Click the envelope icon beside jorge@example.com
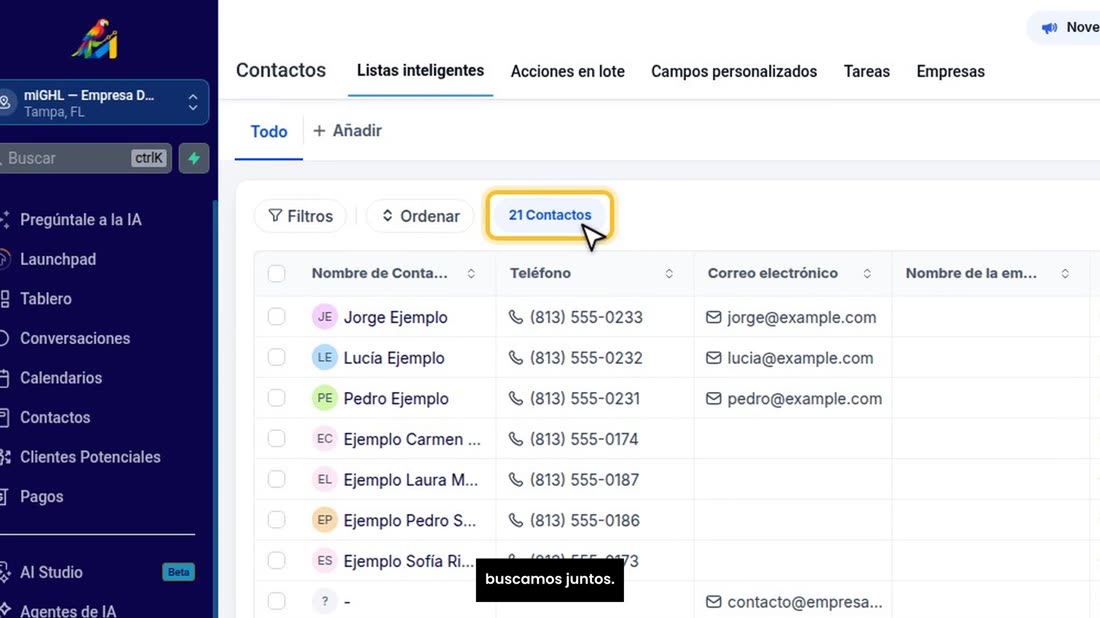Image resolution: width=1100 pixels, height=618 pixels. click(713, 317)
